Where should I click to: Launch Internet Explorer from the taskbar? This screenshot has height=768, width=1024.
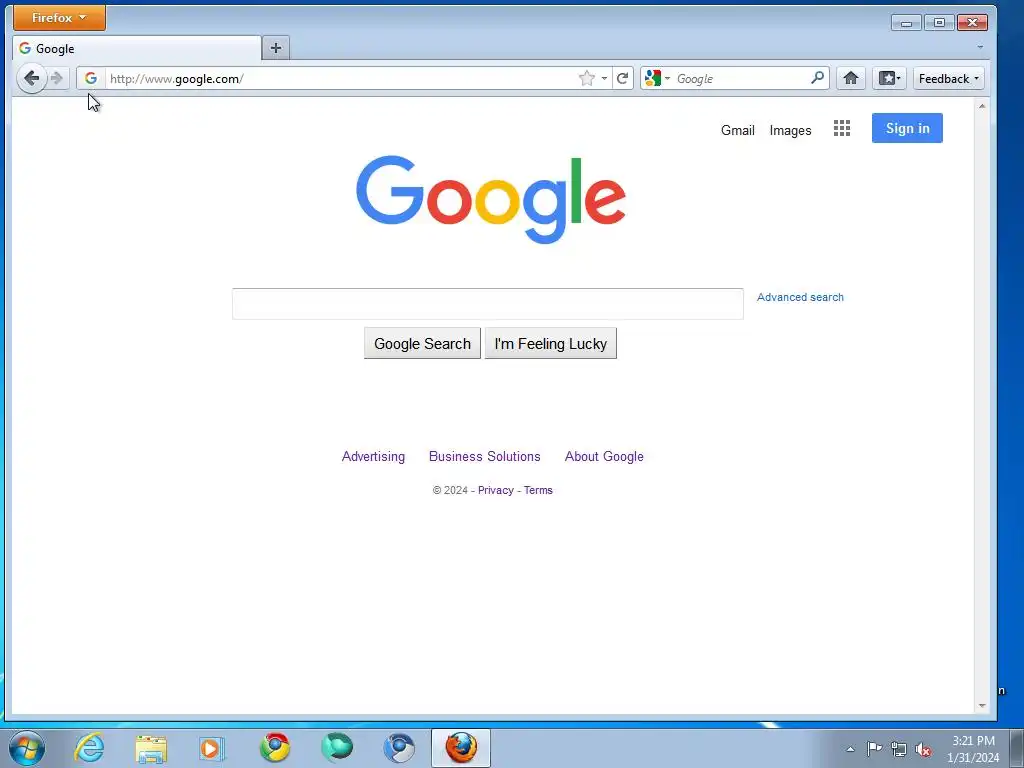pos(89,748)
